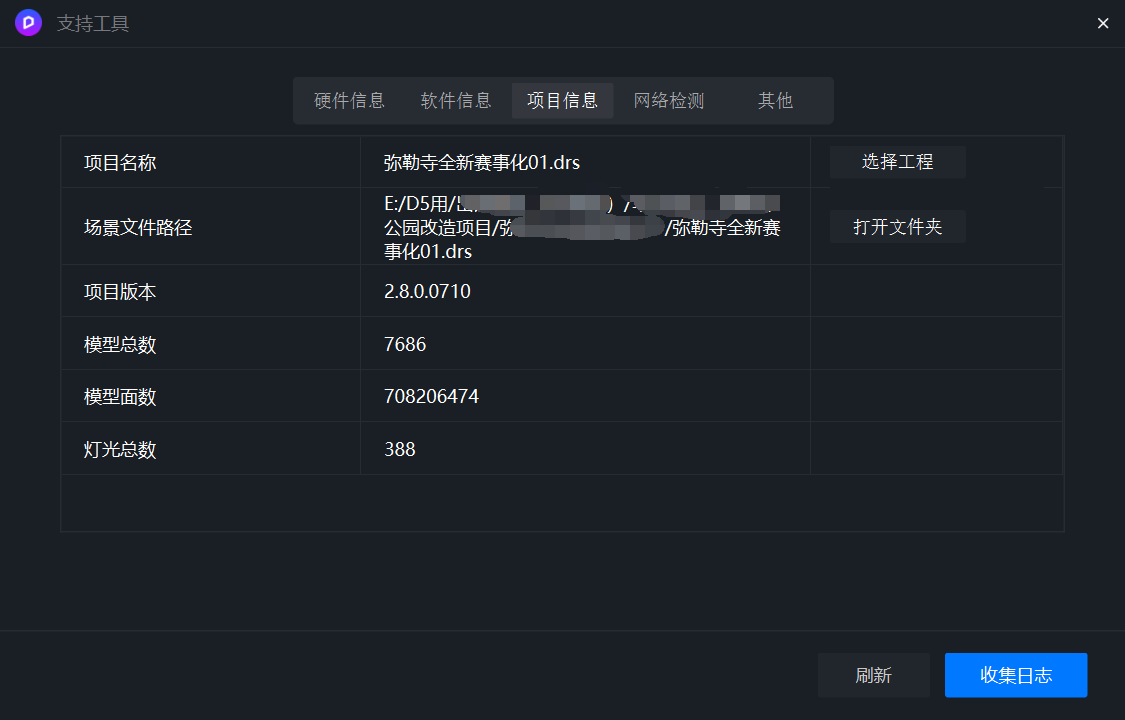Image resolution: width=1125 pixels, height=720 pixels.
Task: Click the model count value 7686
Action: tap(405, 344)
